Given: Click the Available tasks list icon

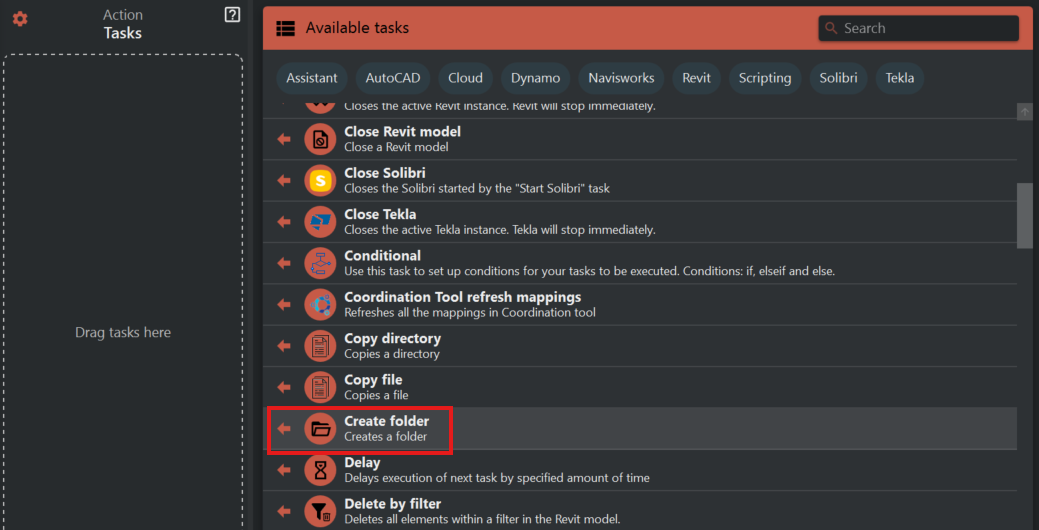Looking at the screenshot, I should (286, 28).
